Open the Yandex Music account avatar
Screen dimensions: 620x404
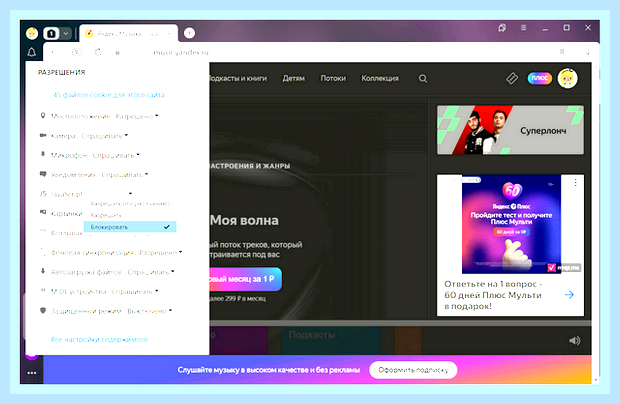tap(567, 78)
